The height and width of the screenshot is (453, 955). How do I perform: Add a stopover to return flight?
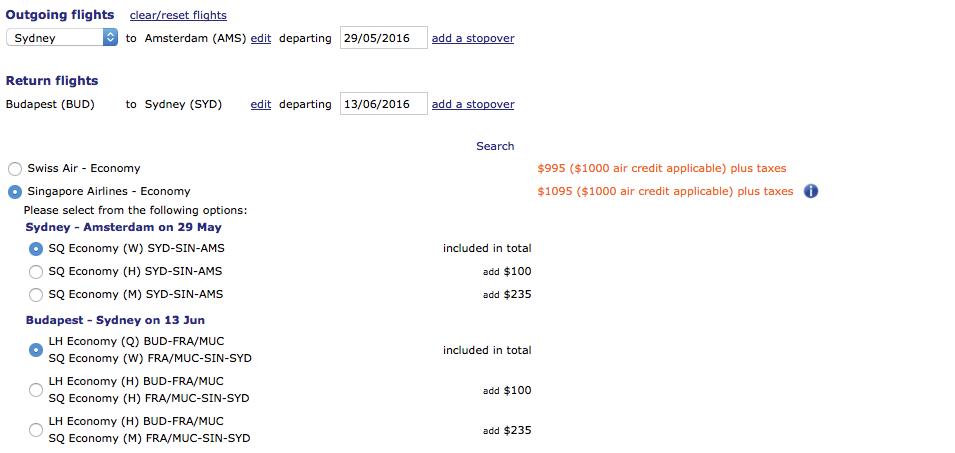[x=473, y=104]
